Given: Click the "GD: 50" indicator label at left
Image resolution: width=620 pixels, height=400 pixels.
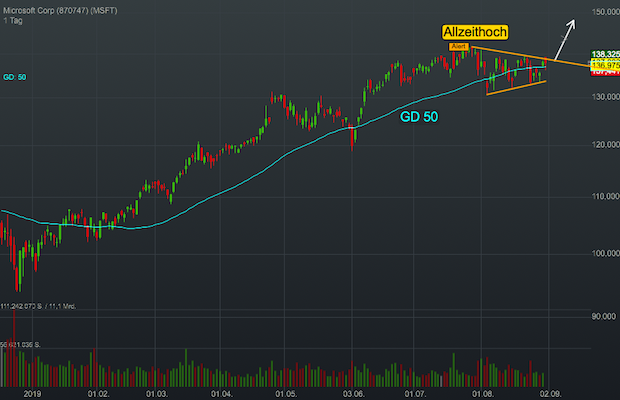Looking at the screenshot, I should click(x=15, y=77).
